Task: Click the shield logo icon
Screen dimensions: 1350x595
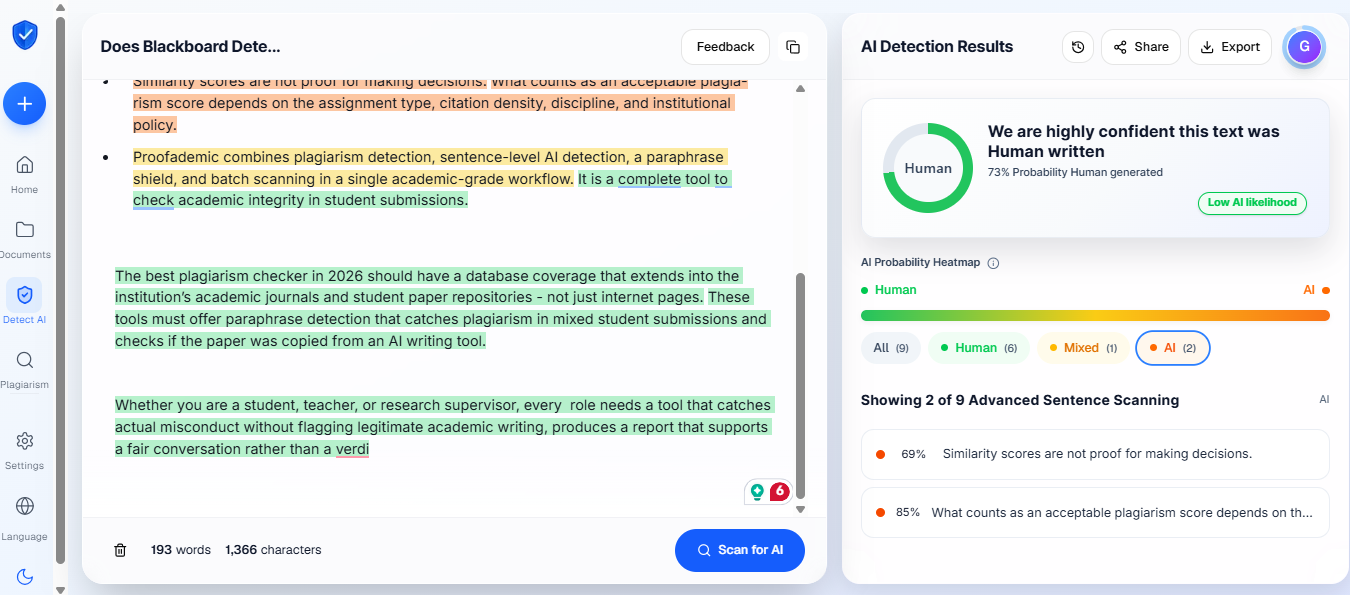Action: (24, 36)
